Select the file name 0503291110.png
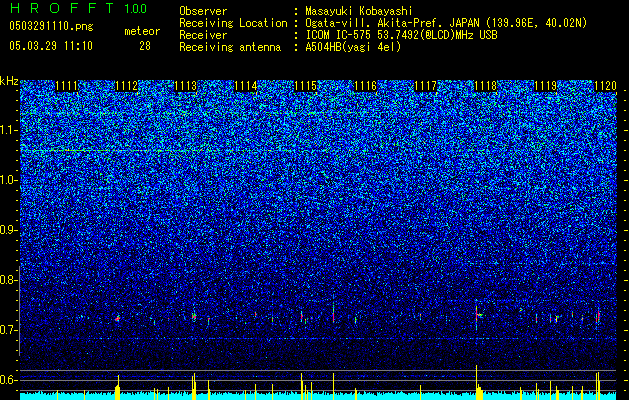 pos(51,27)
